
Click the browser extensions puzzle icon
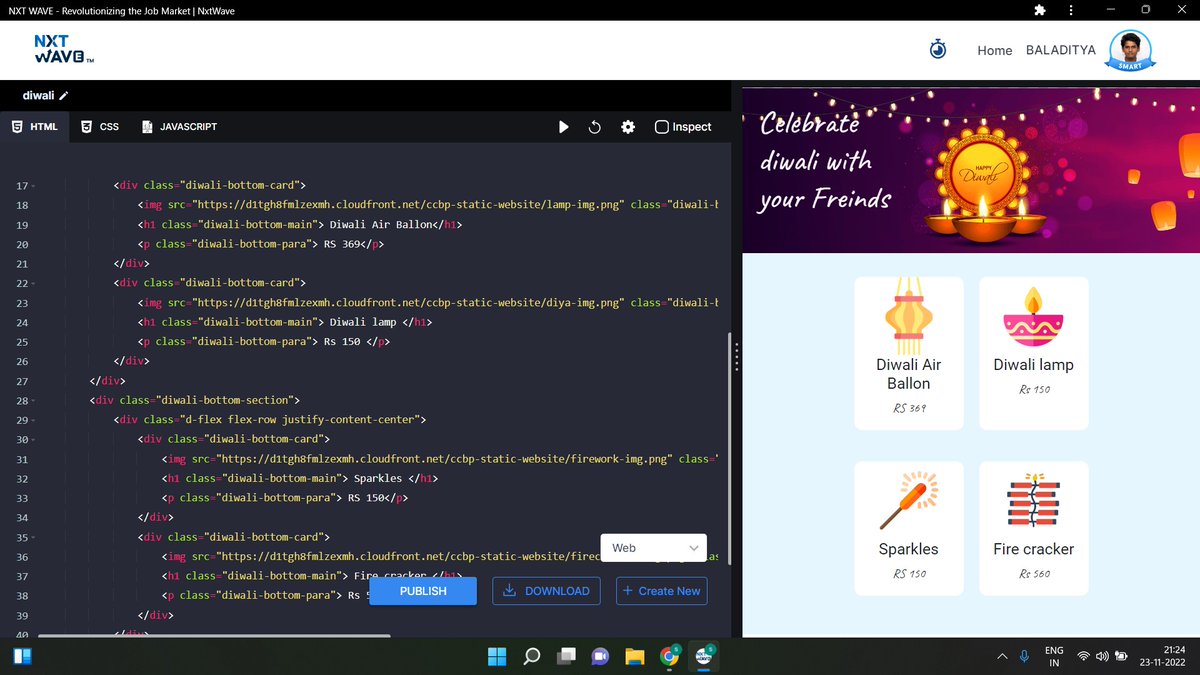click(x=1040, y=10)
